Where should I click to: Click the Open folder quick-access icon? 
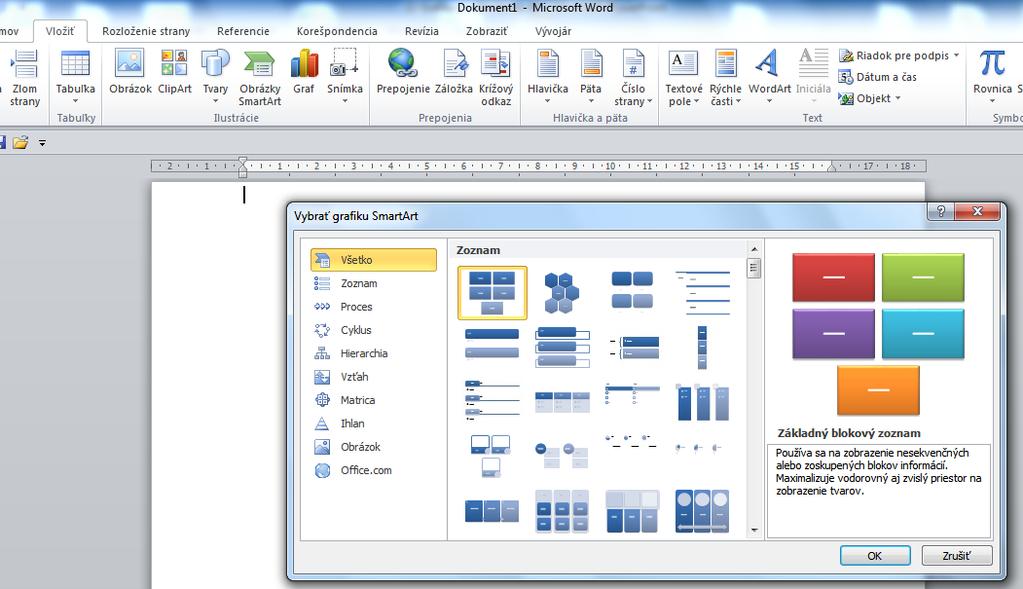[20, 142]
